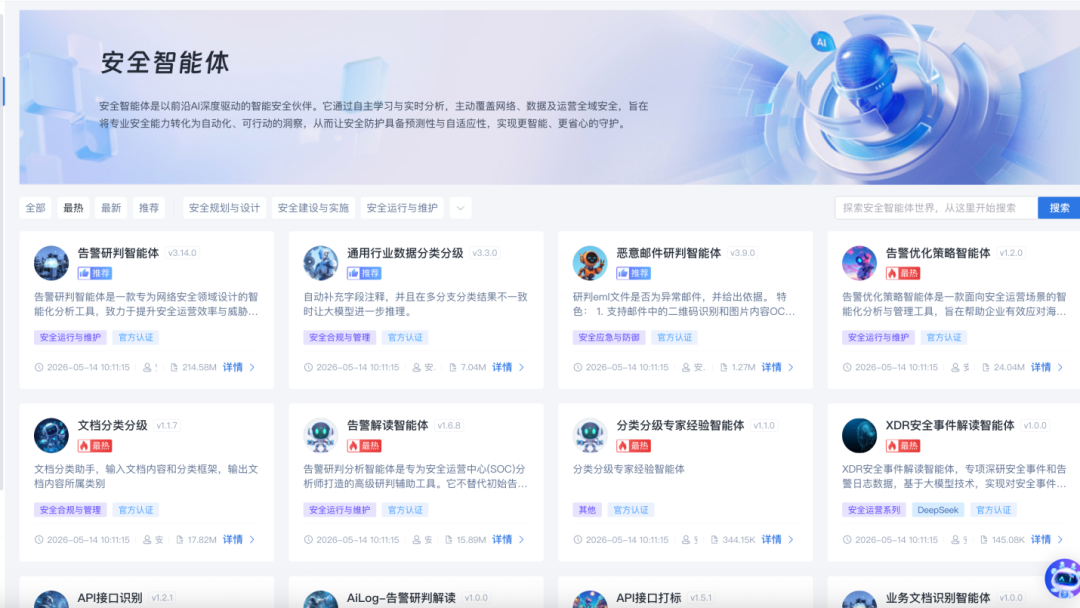
Task: Open the 告警解读智能体 robot avatar
Action: point(321,435)
